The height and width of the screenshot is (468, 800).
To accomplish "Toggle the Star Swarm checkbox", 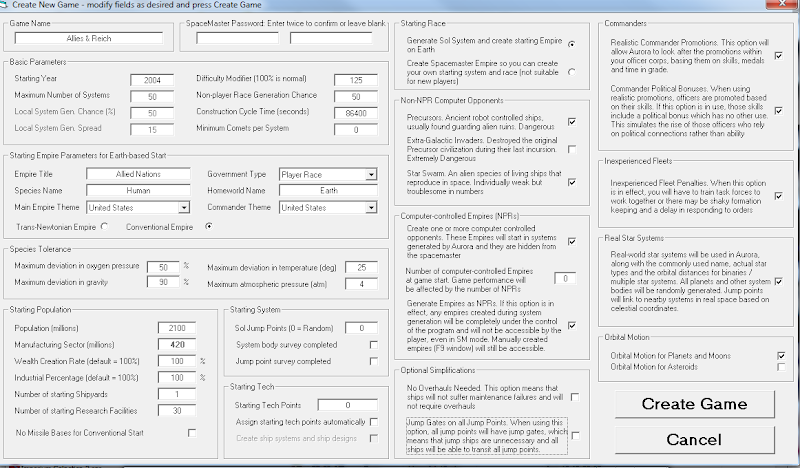I will (572, 182).
